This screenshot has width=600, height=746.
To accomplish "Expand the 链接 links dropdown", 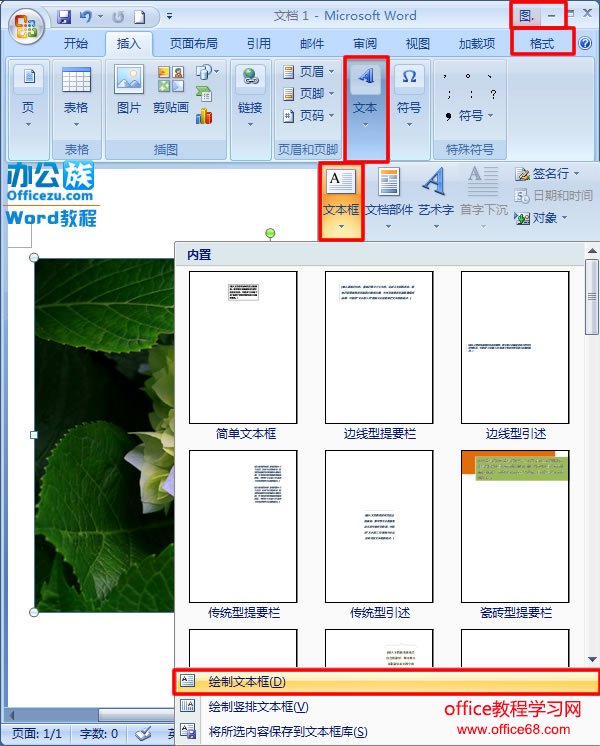I will coord(250,98).
